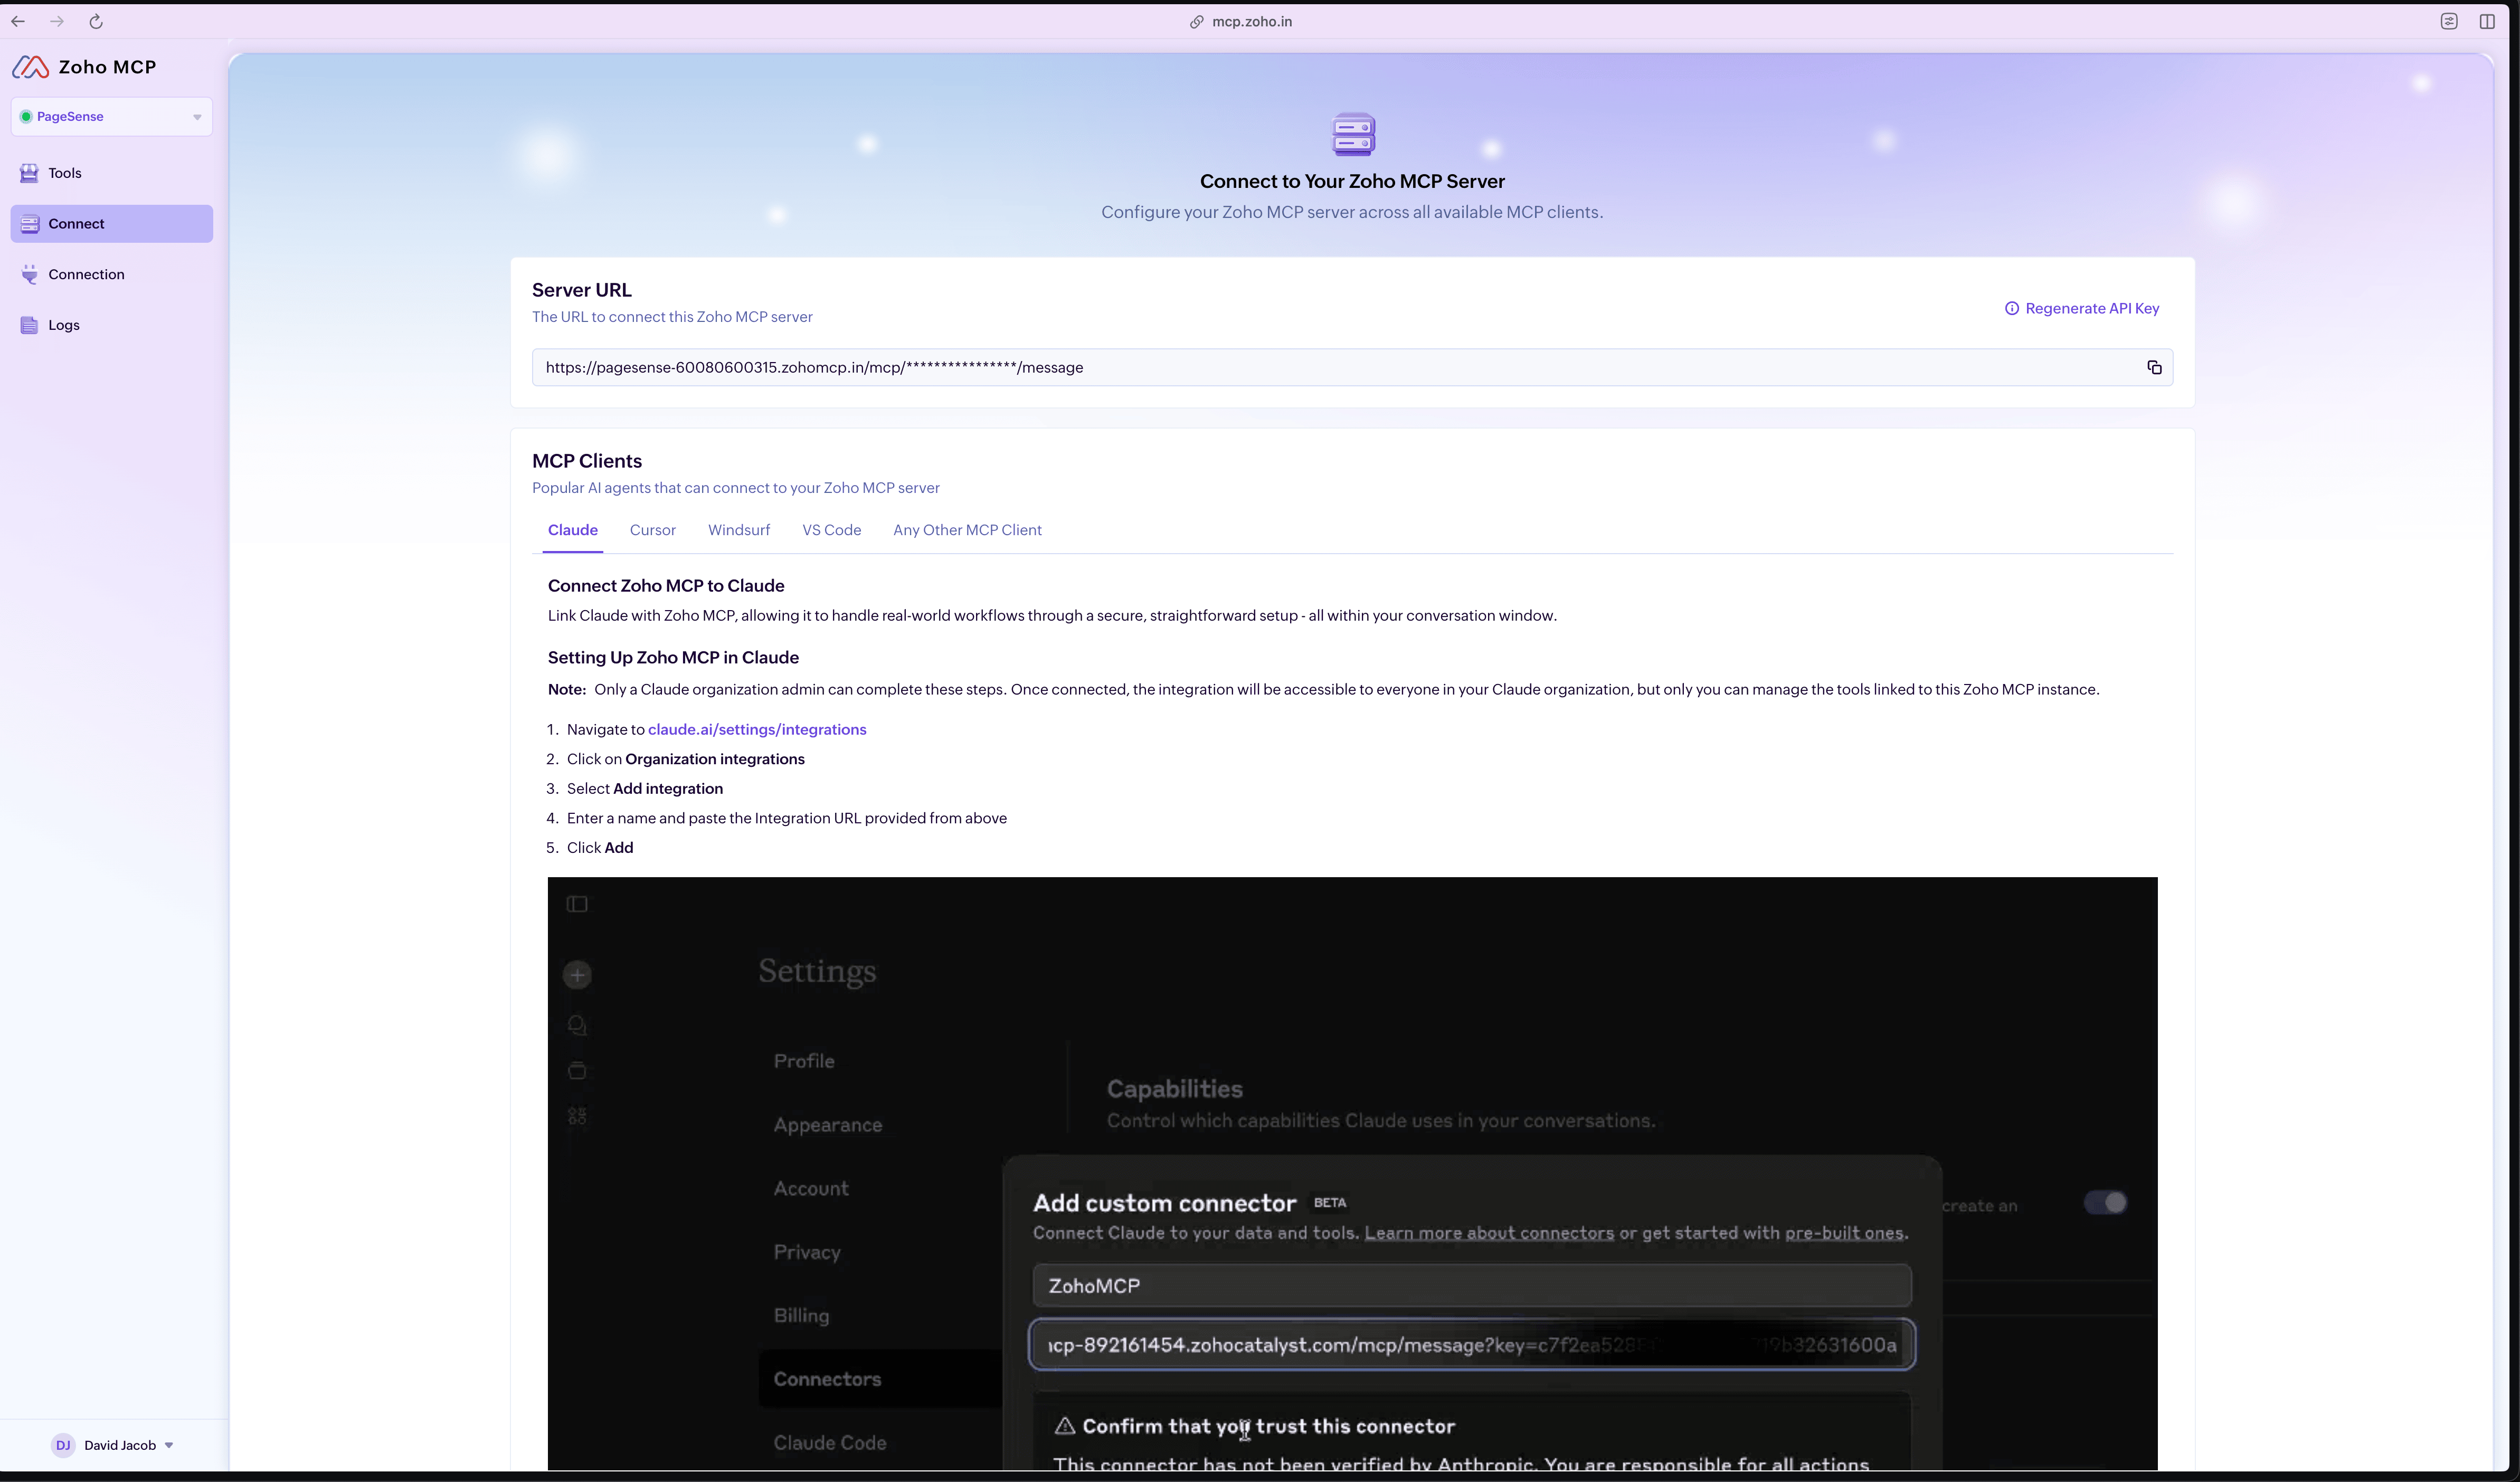This screenshot has height=1482, width=2520.
Task: Click the 'Server URL' section title
Action: click(x=582, y=290)
